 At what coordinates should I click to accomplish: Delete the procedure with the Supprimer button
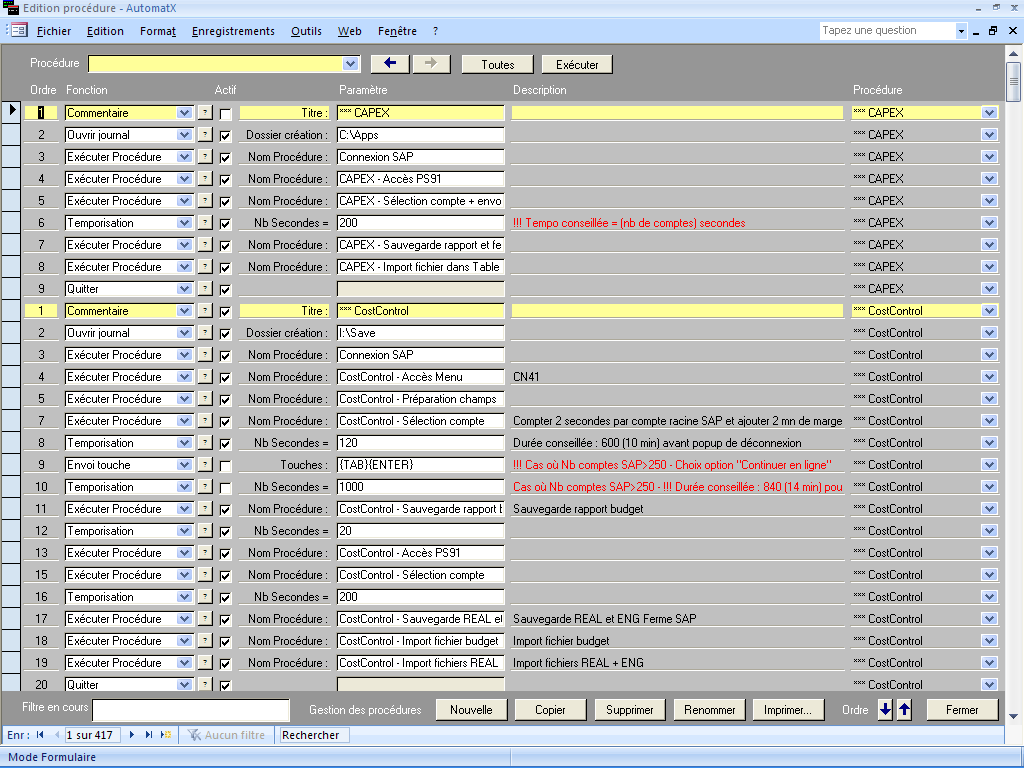630,709
